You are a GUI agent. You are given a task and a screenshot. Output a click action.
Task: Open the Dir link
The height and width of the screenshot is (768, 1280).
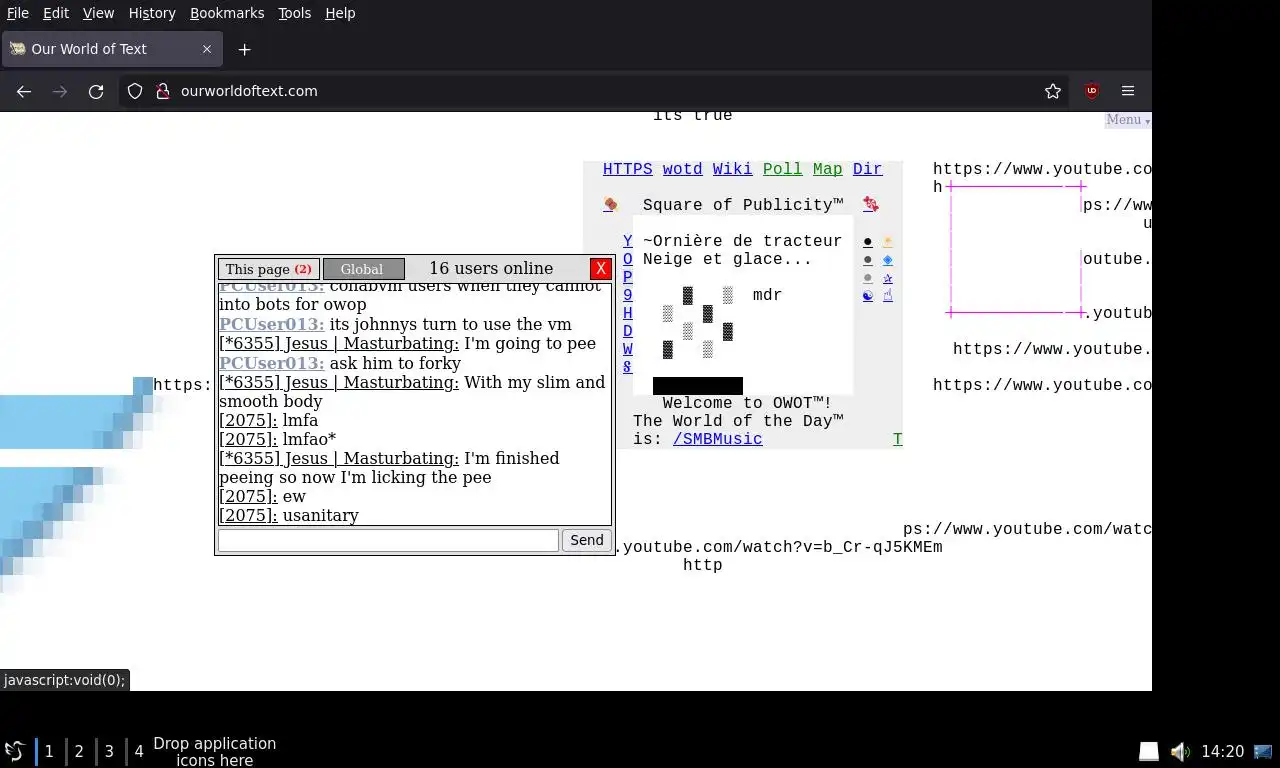(867, 169)
